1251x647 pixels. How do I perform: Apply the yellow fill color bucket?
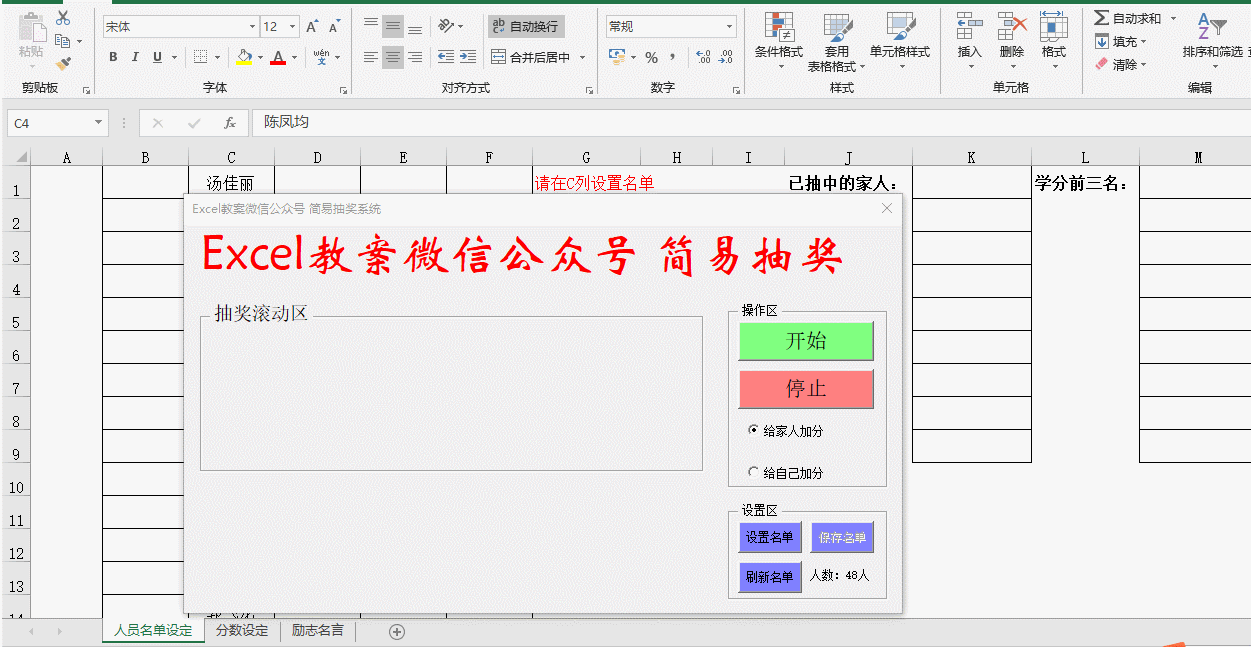[244, 57]
